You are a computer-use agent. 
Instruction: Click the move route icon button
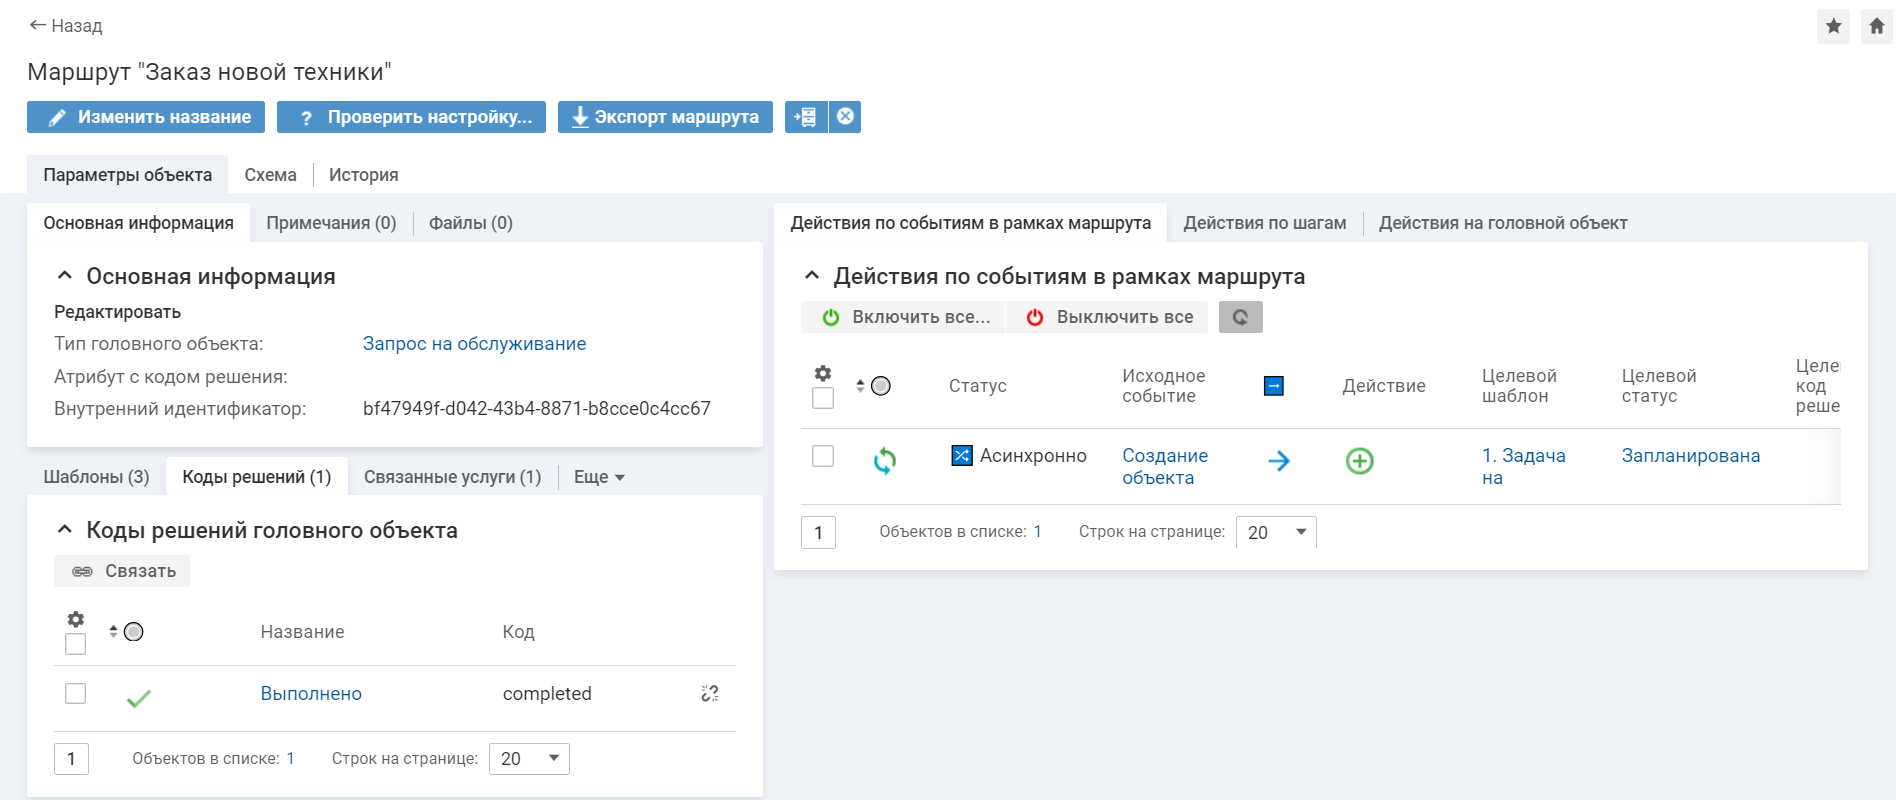coord(805,117)
